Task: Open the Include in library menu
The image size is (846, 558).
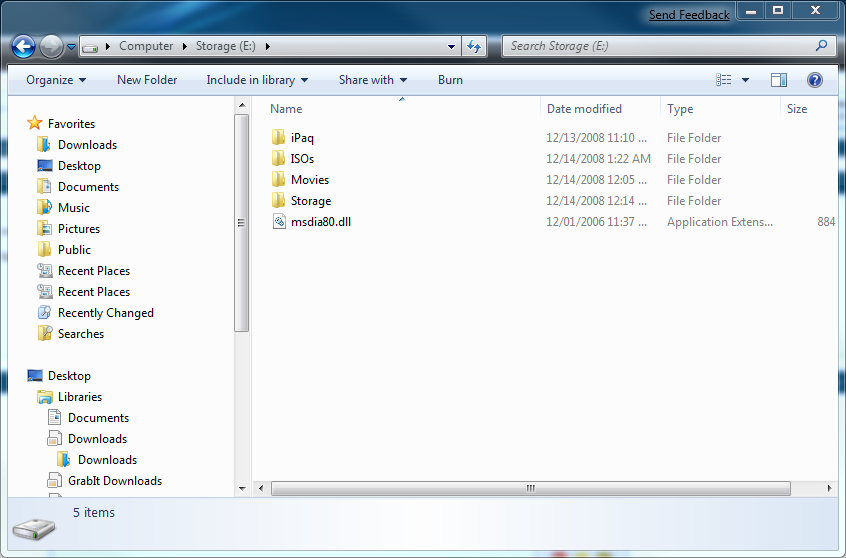Action: click(257, 80)
